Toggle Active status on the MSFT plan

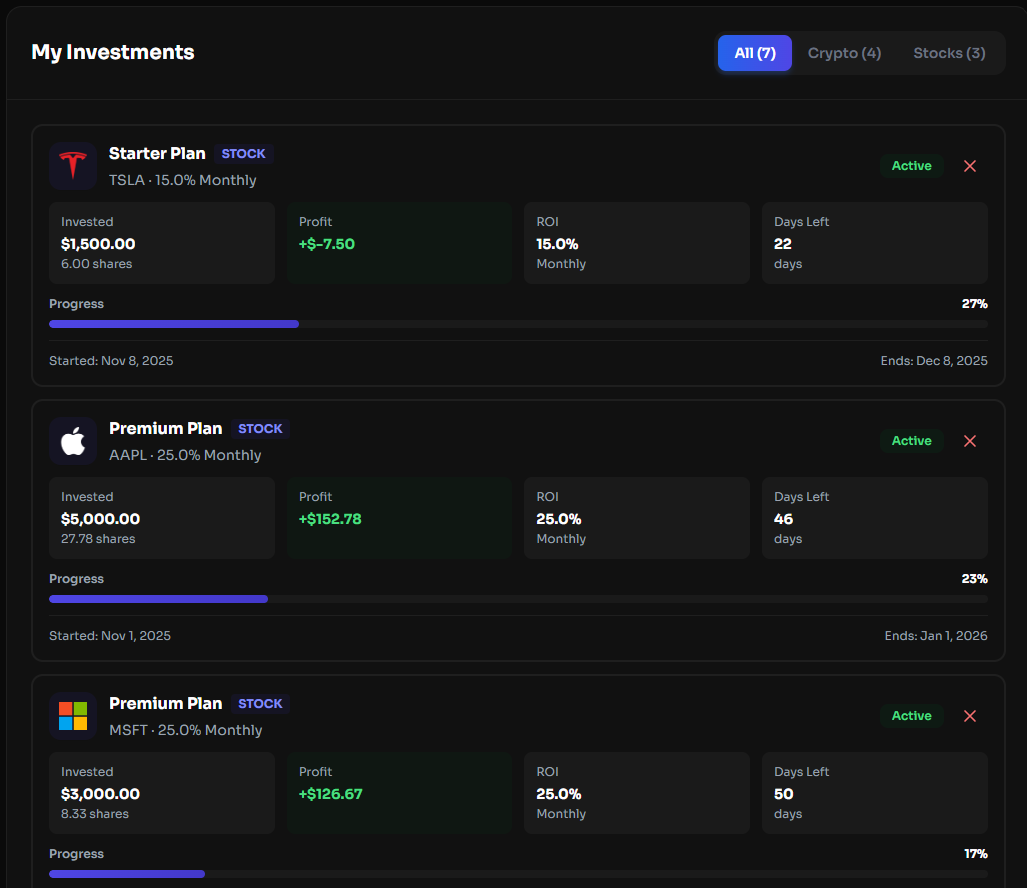pos(911,715)
